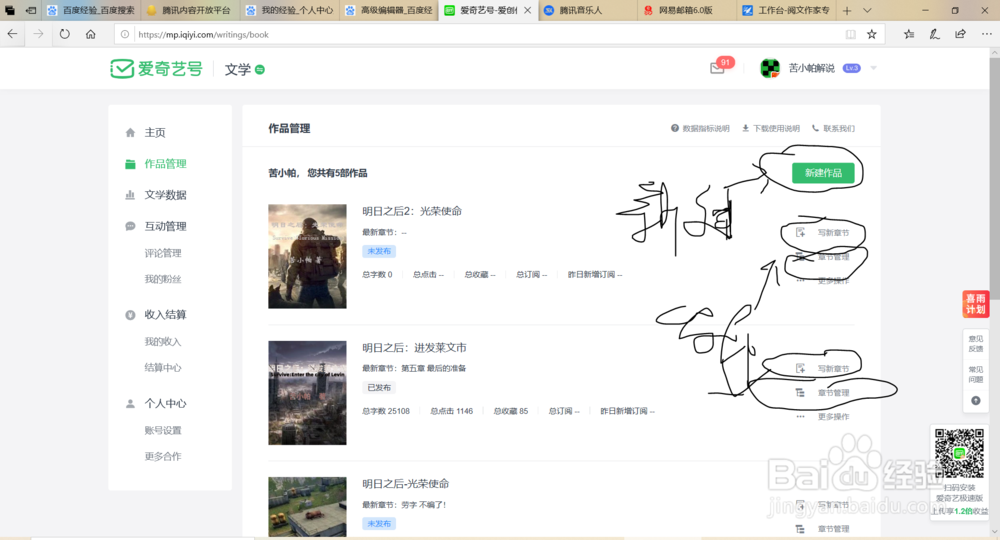Switch to 百度经验_百度搜索 browser tab
The image size is (1000, 540).
click(91, 10)
